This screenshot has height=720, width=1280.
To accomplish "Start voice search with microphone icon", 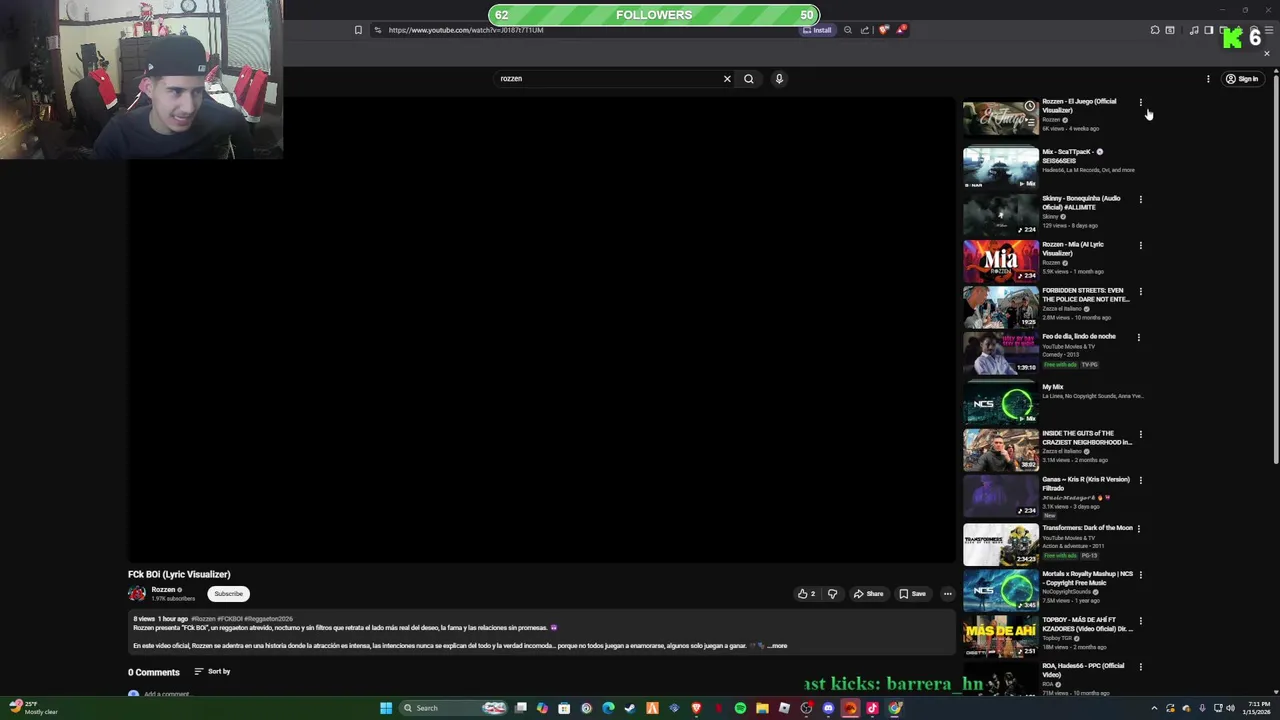I will (x=779, y=79).
